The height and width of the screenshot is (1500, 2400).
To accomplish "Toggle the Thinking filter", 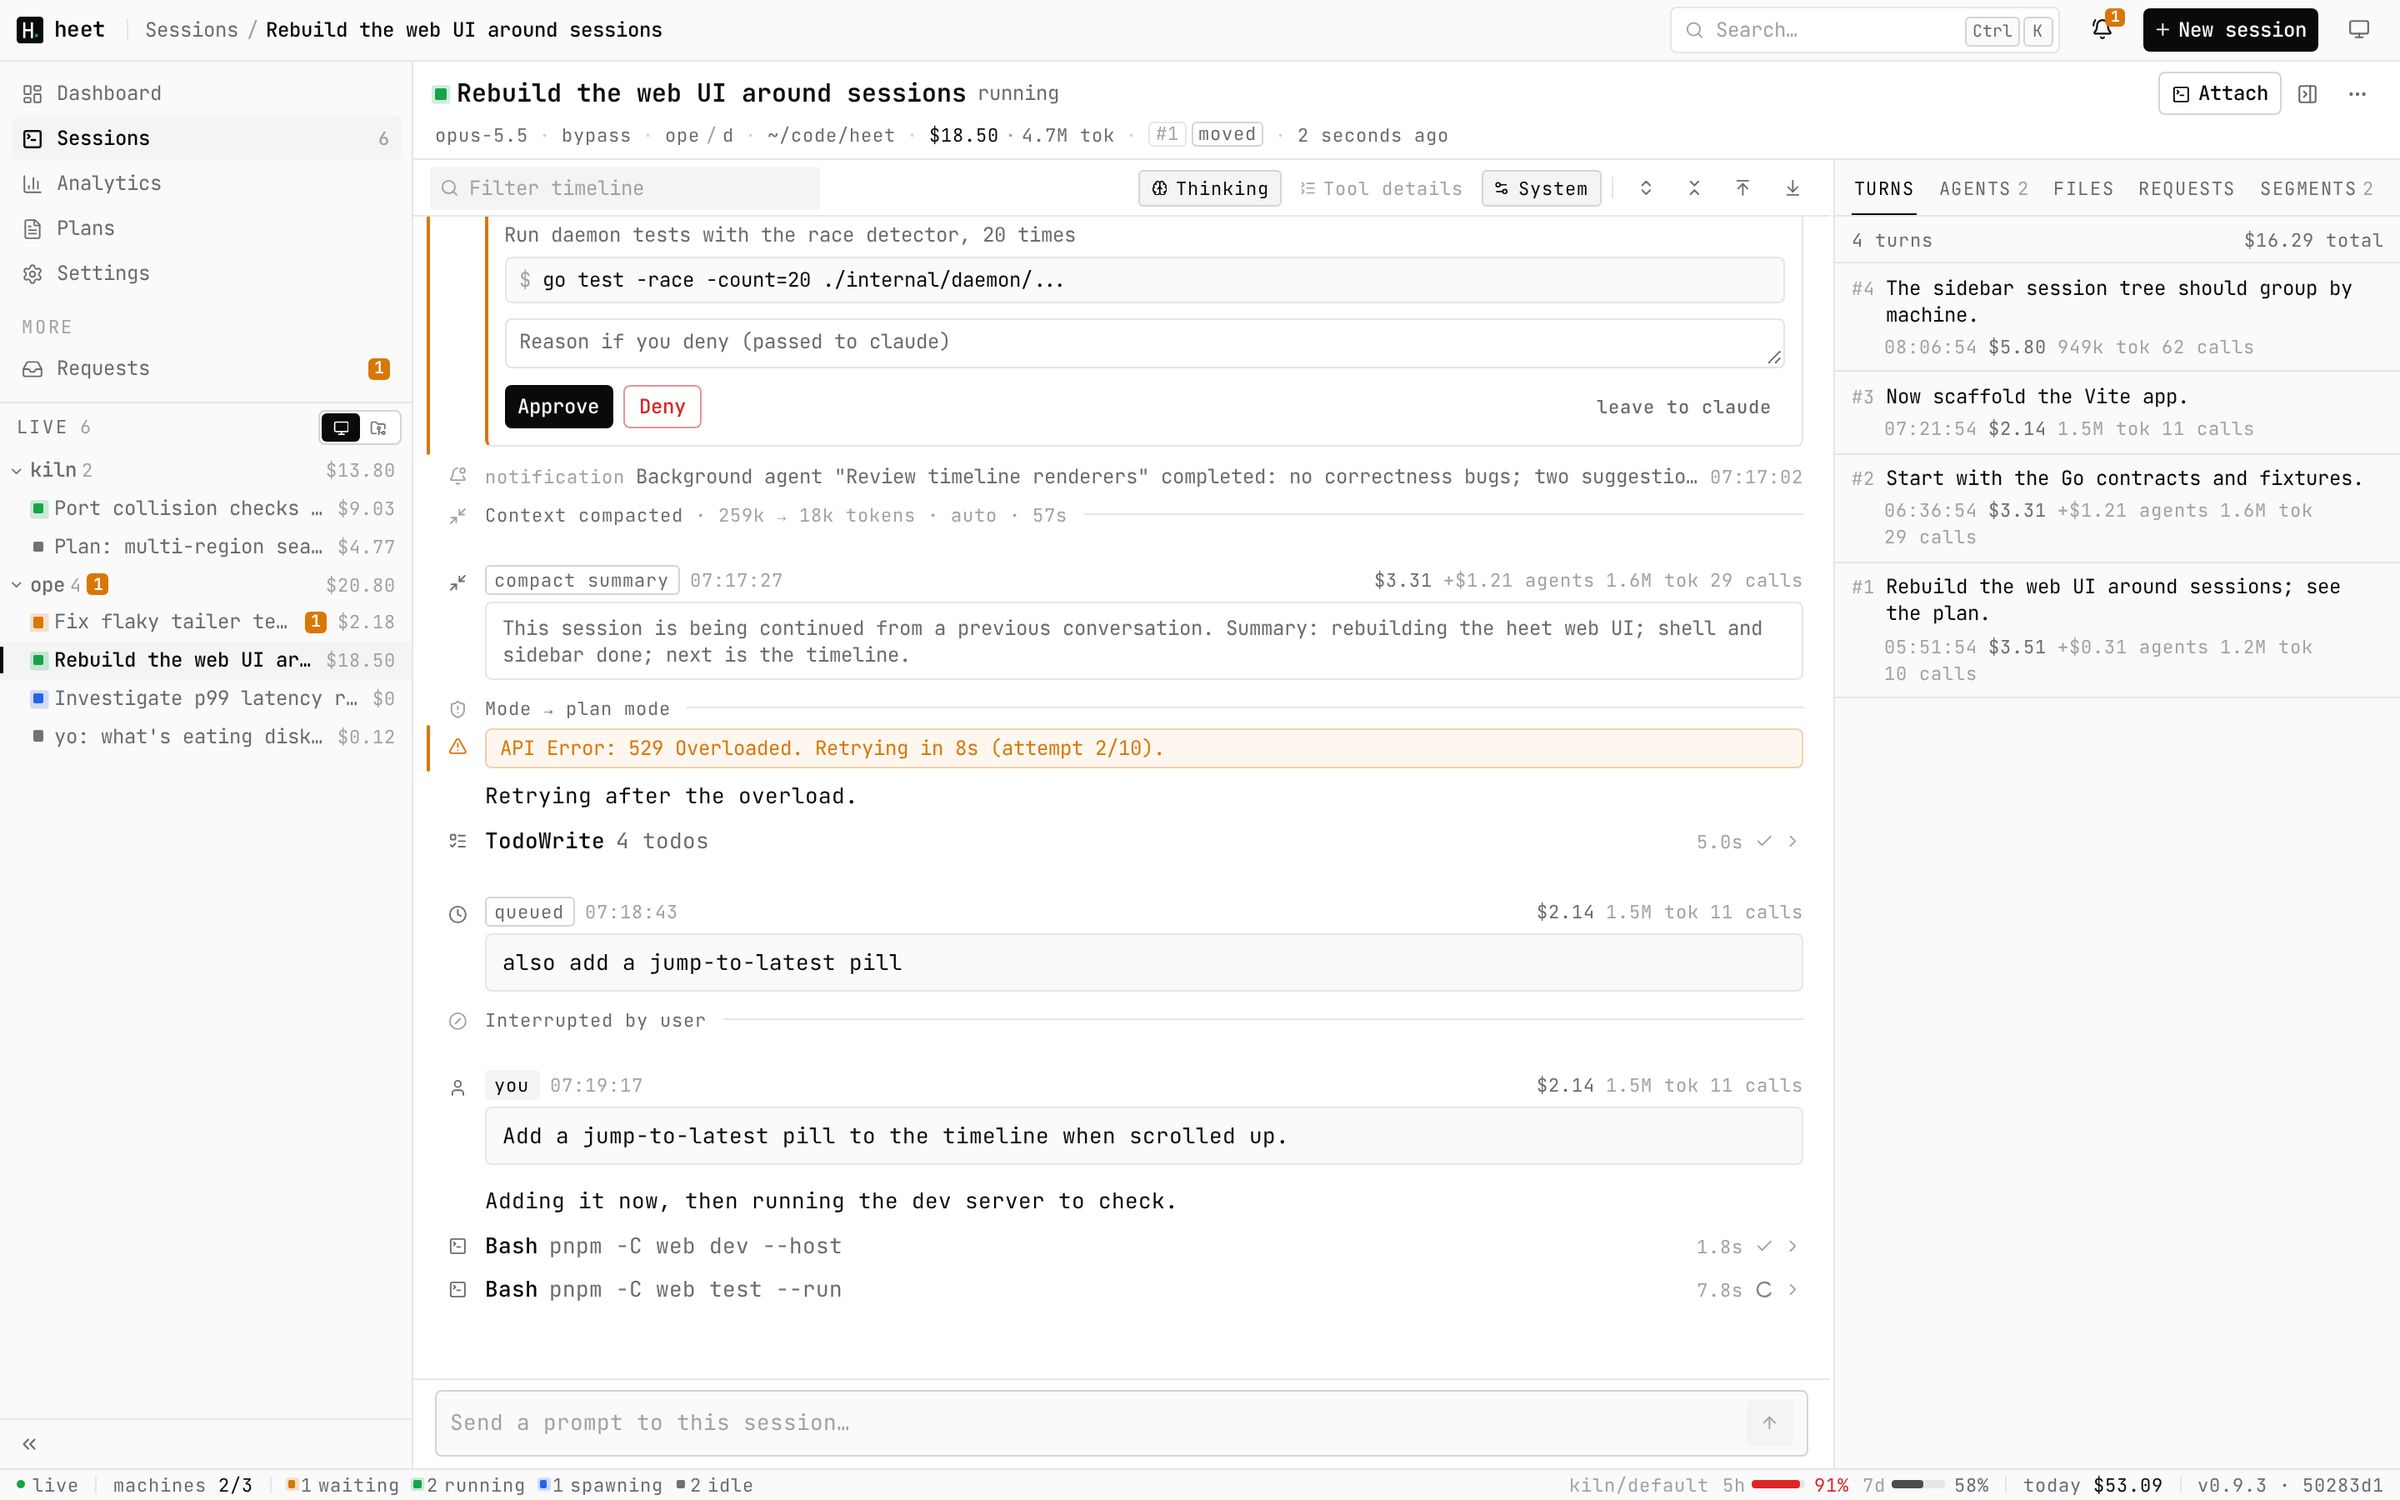I will click(1210, 188).
